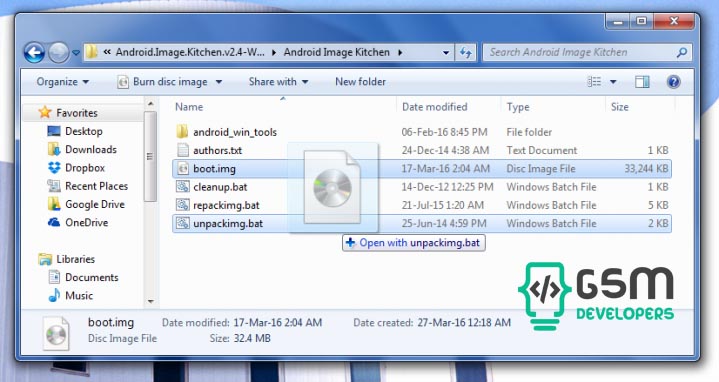Click the authors.txt document icon
719x382 pixels.
[183, 150]
